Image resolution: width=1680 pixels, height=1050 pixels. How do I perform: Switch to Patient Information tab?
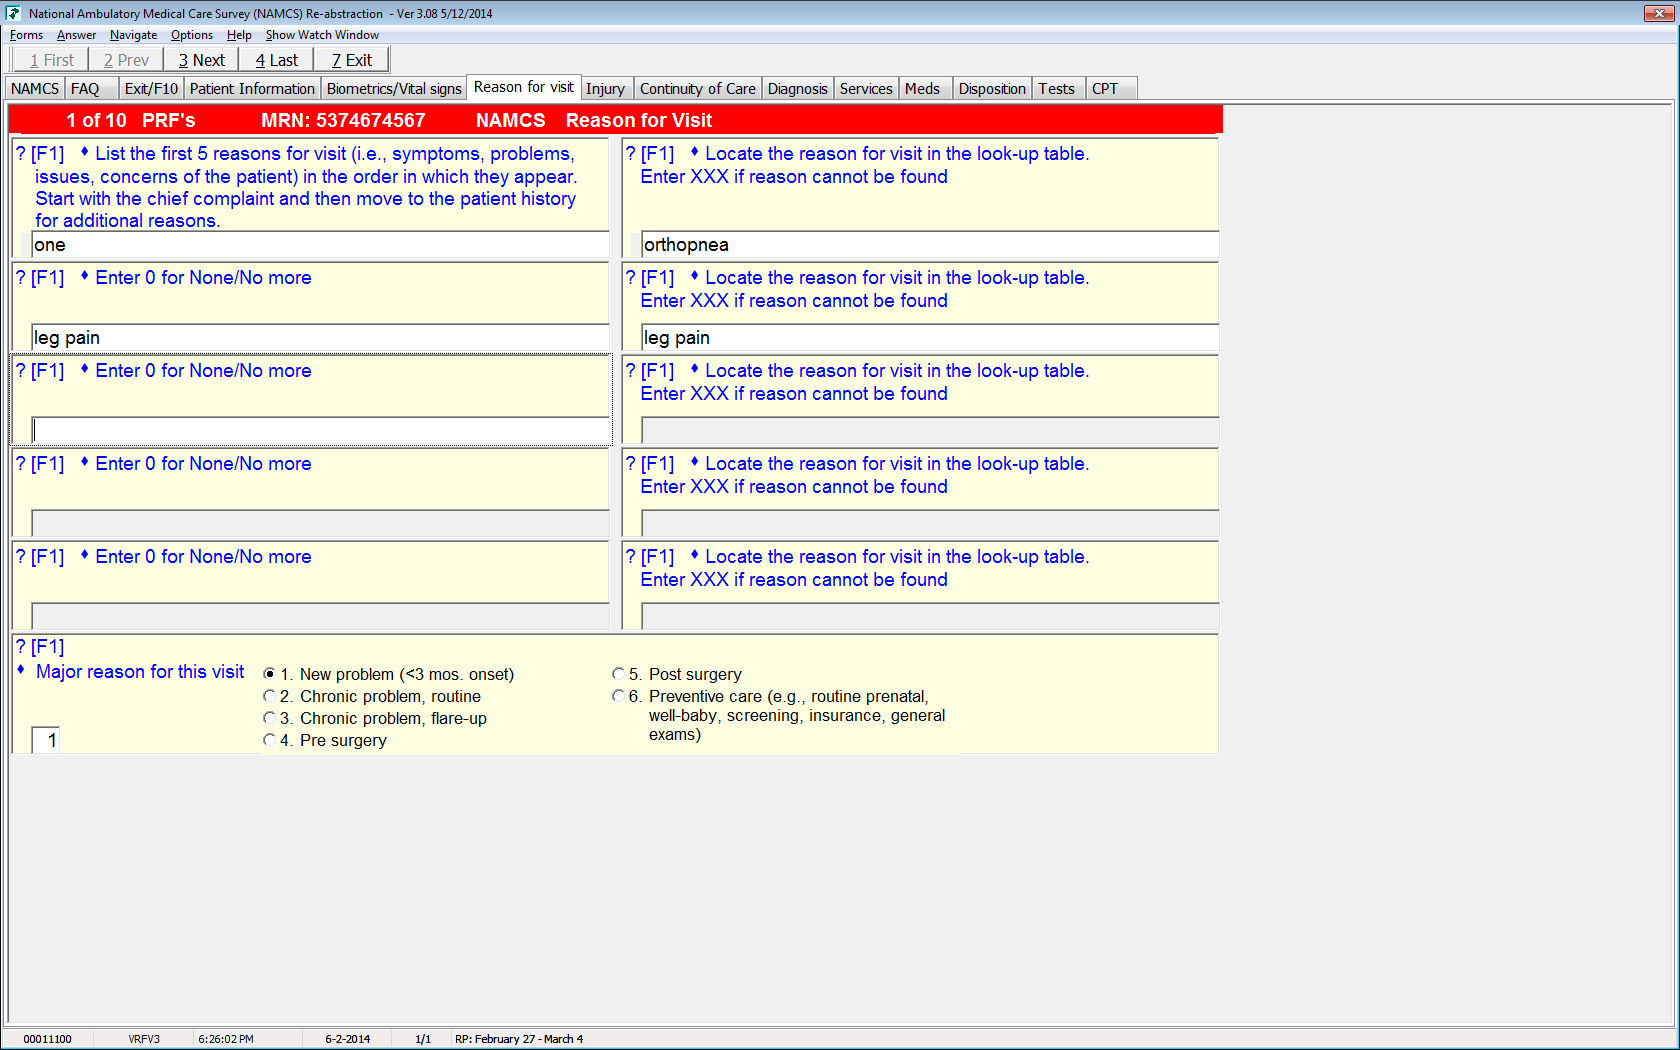[252, 89]
